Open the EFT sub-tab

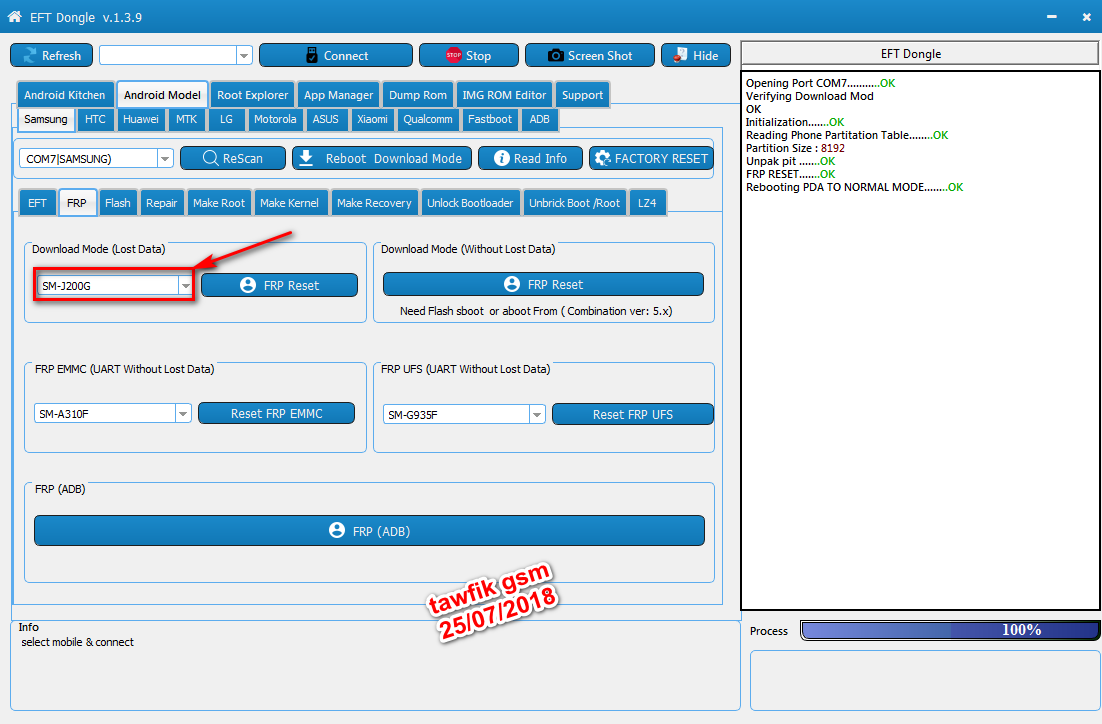point(37,203)
